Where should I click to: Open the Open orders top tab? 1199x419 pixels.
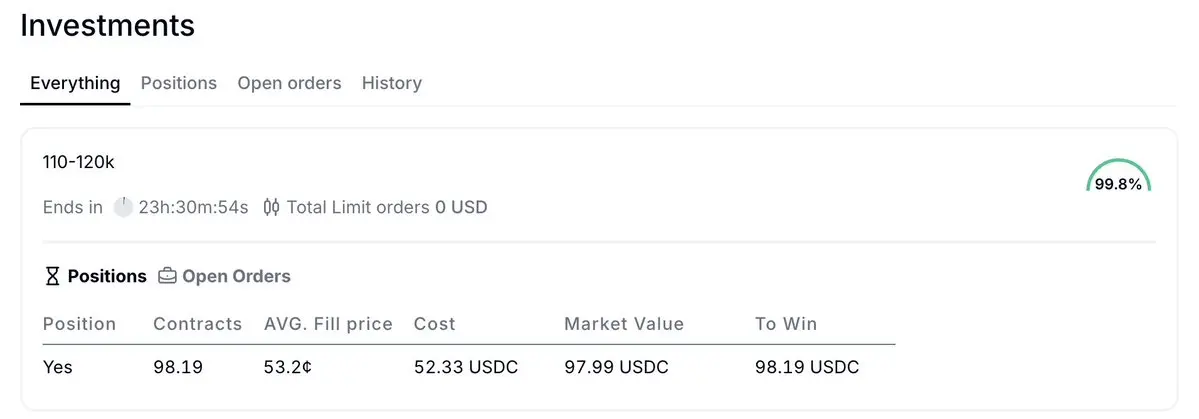coord(289,83)
